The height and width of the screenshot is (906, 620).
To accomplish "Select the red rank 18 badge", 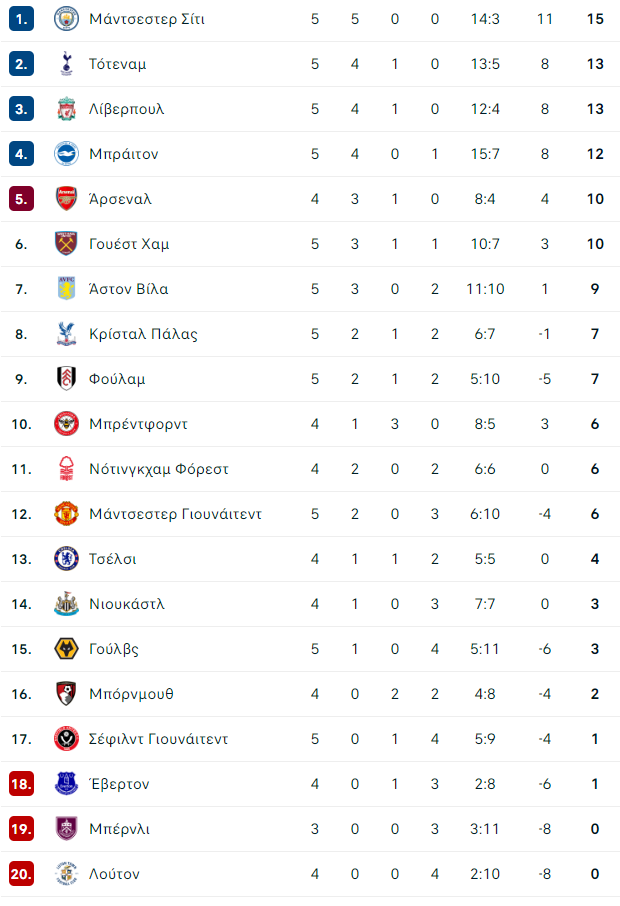I will [x=21, y=784].
